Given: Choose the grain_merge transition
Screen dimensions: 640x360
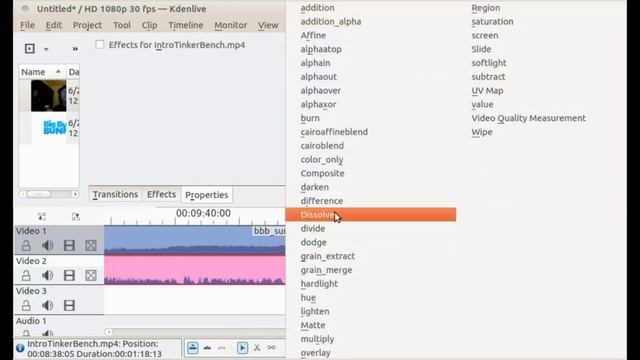Looking at the screenshot, I should 326,270.
